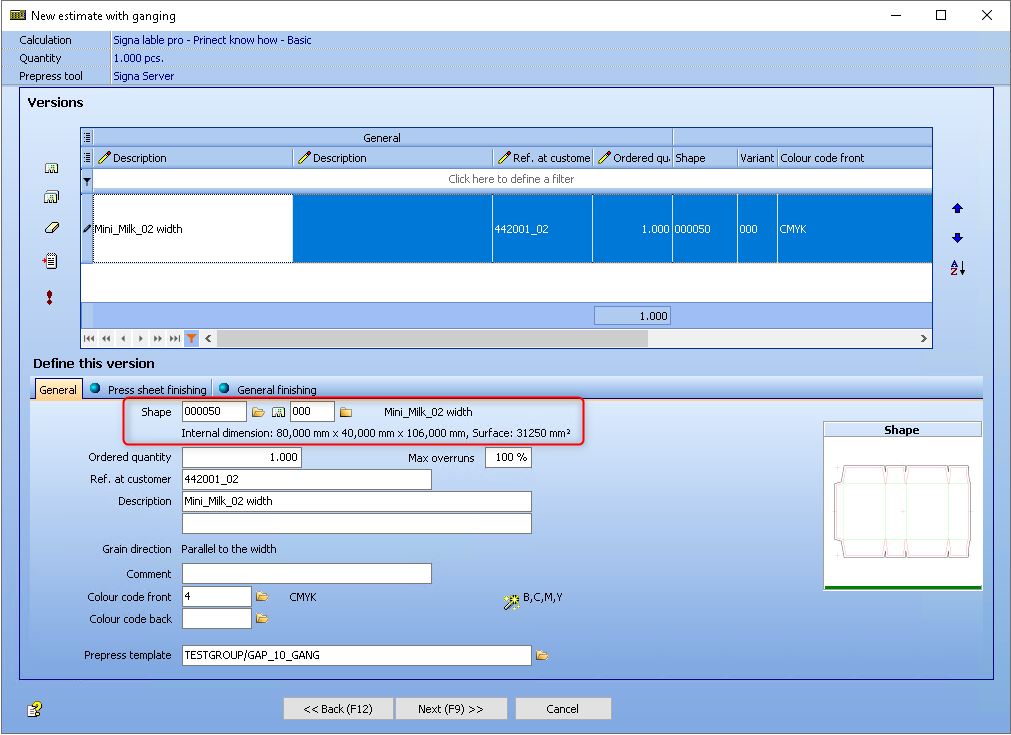
Task: Click the Next (F9) >> button
Action: tap(451, 709)
